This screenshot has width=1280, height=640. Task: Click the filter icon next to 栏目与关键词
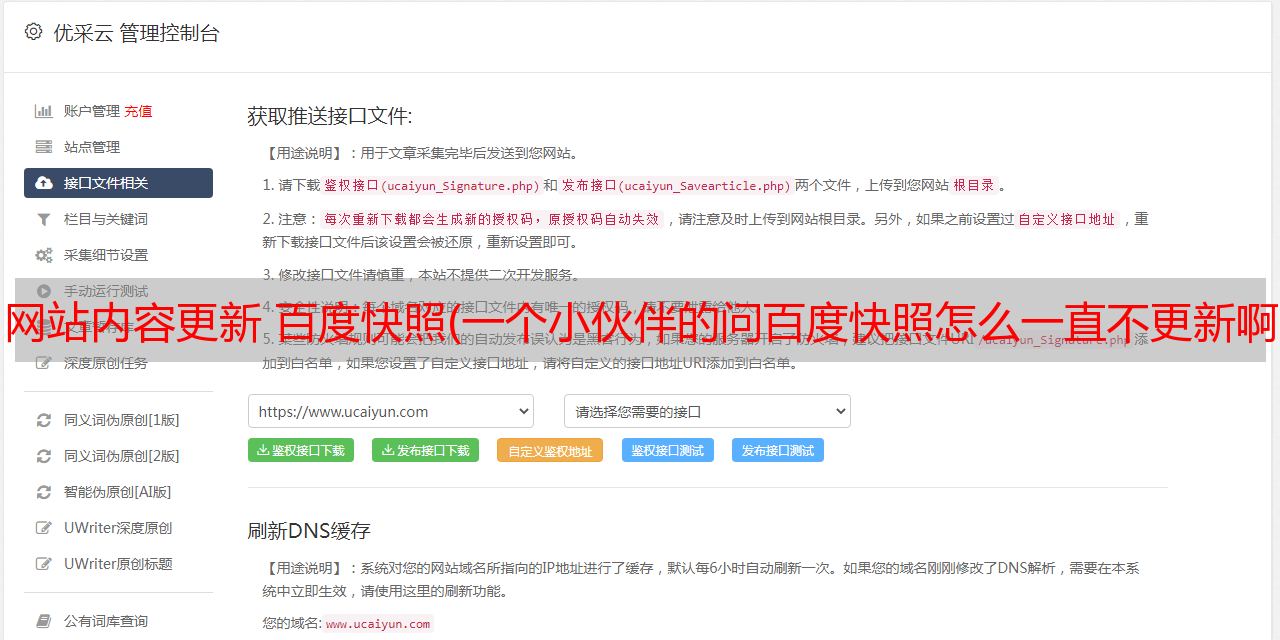(x=44, y=219)
